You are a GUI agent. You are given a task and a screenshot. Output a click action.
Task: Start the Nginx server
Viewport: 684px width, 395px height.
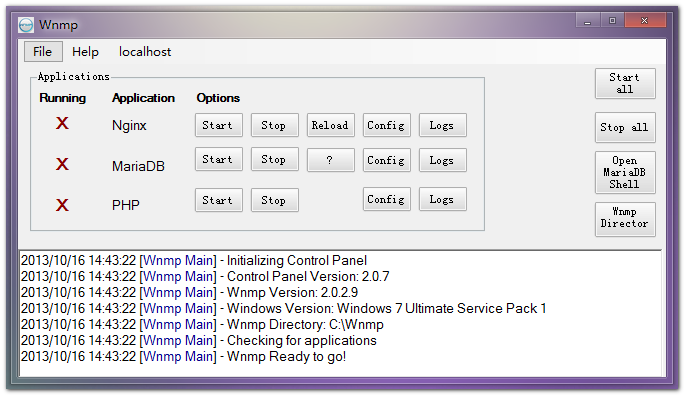click(219, 125)
